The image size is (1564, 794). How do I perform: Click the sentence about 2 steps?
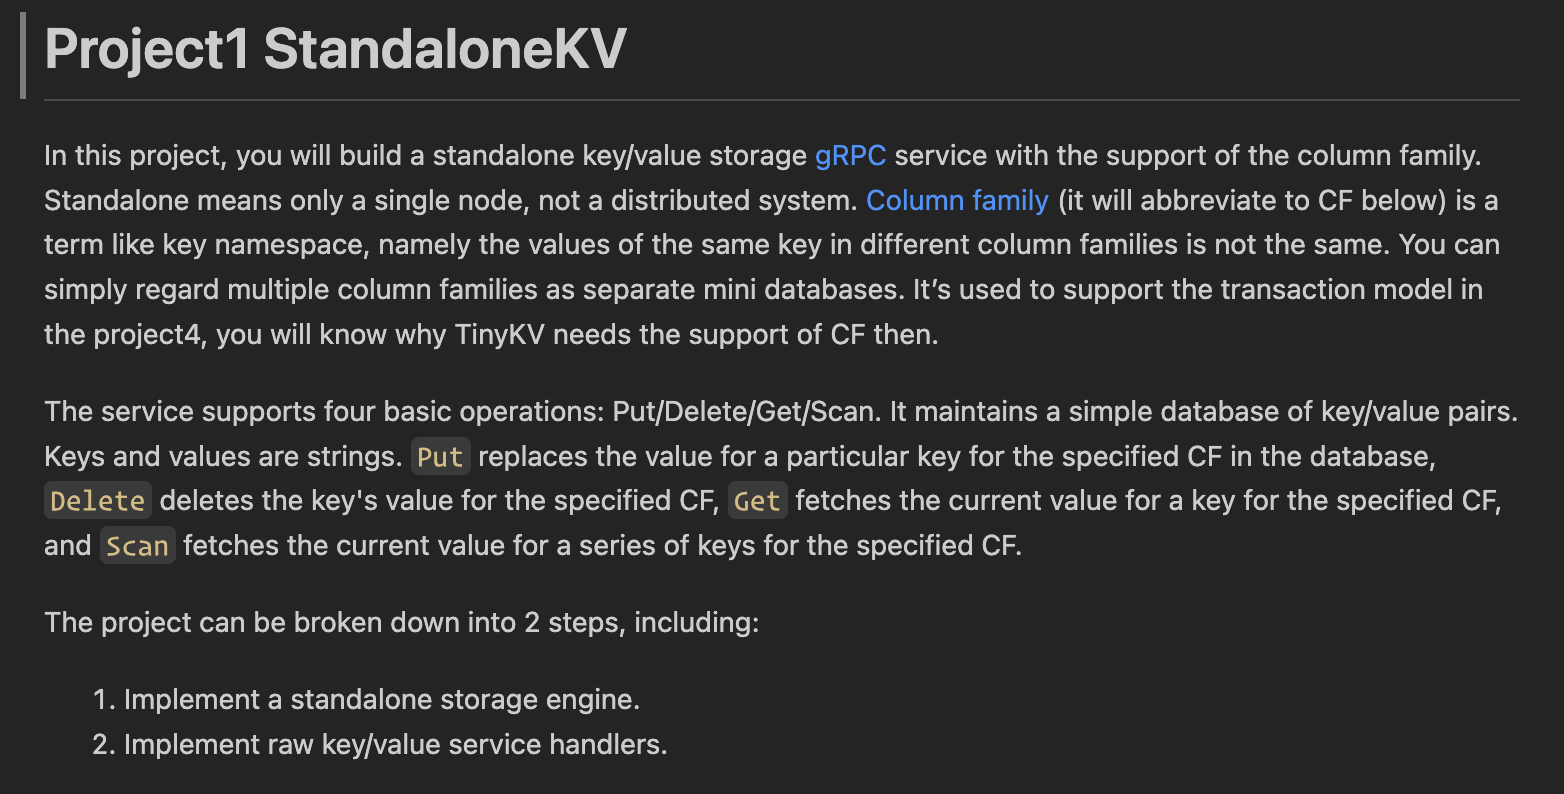click(401, 622)
